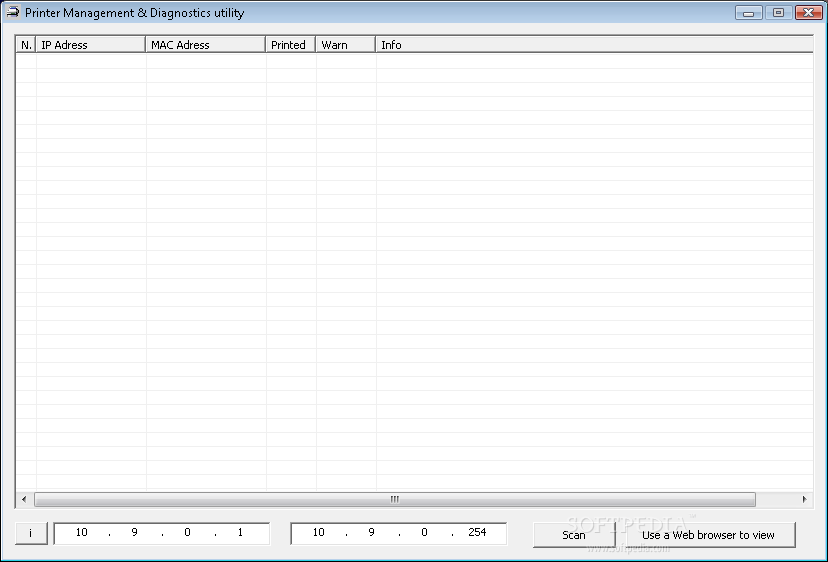Click the Scan button

574,535
